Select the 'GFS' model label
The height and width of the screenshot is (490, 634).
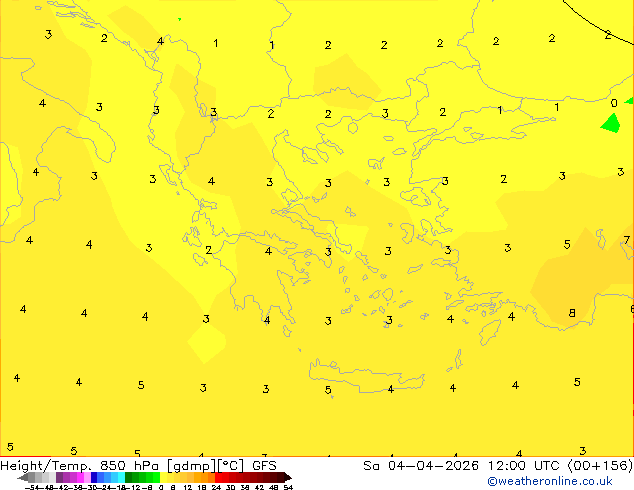pos(264,466)
